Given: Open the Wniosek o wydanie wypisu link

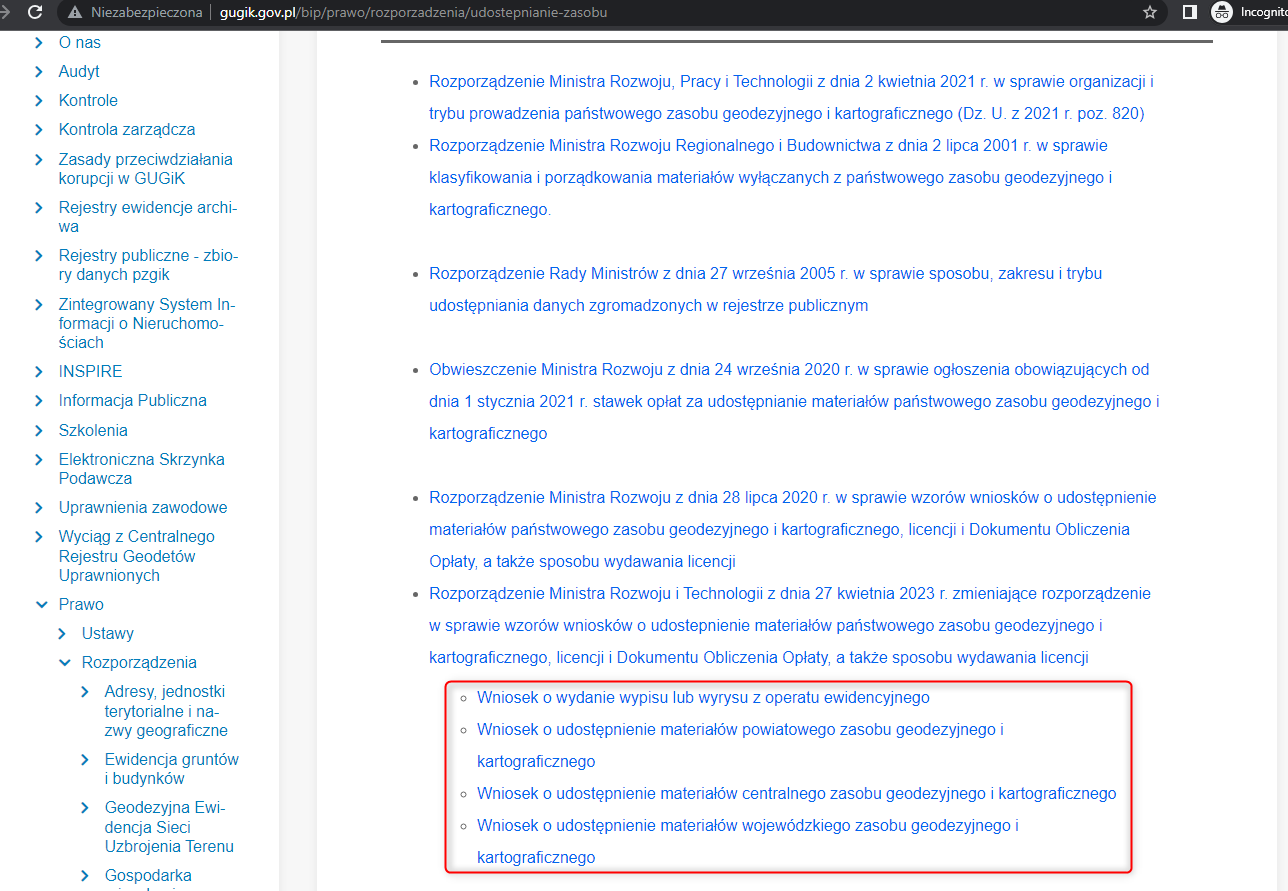Looking at the screenshot, I should coord(703,697).
